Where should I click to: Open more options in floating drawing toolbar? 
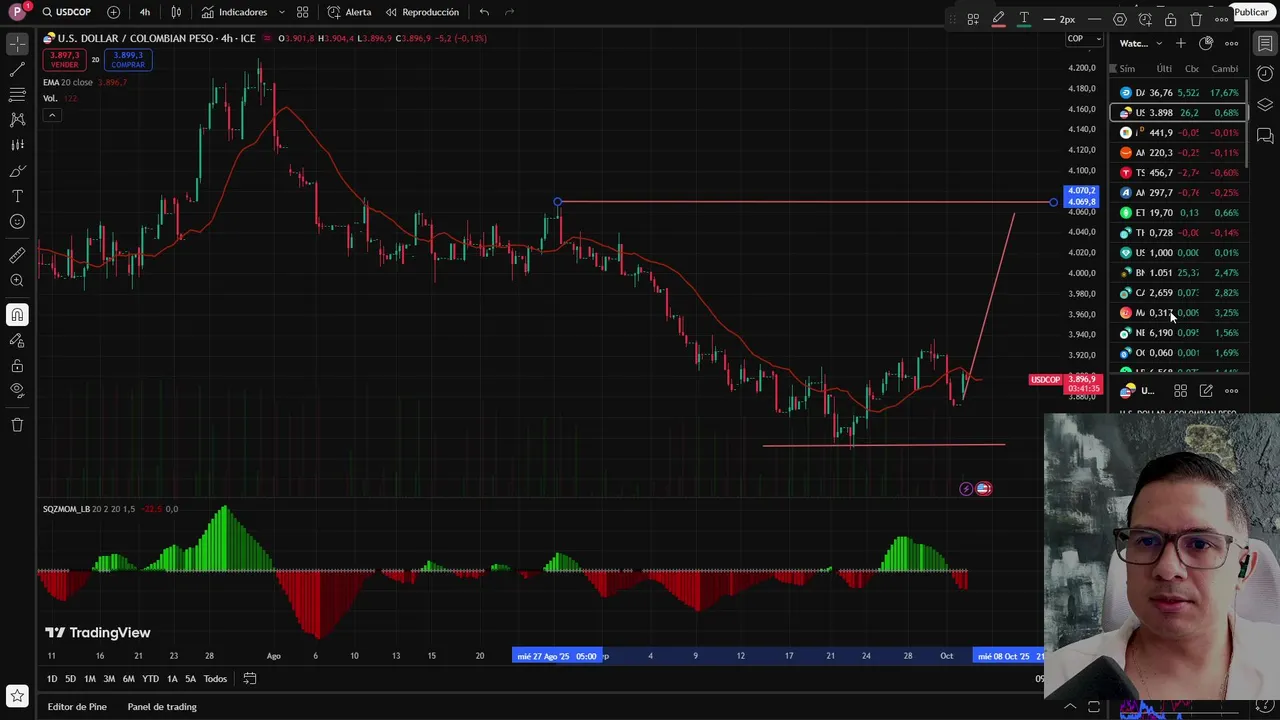(x=1221, y=19)
